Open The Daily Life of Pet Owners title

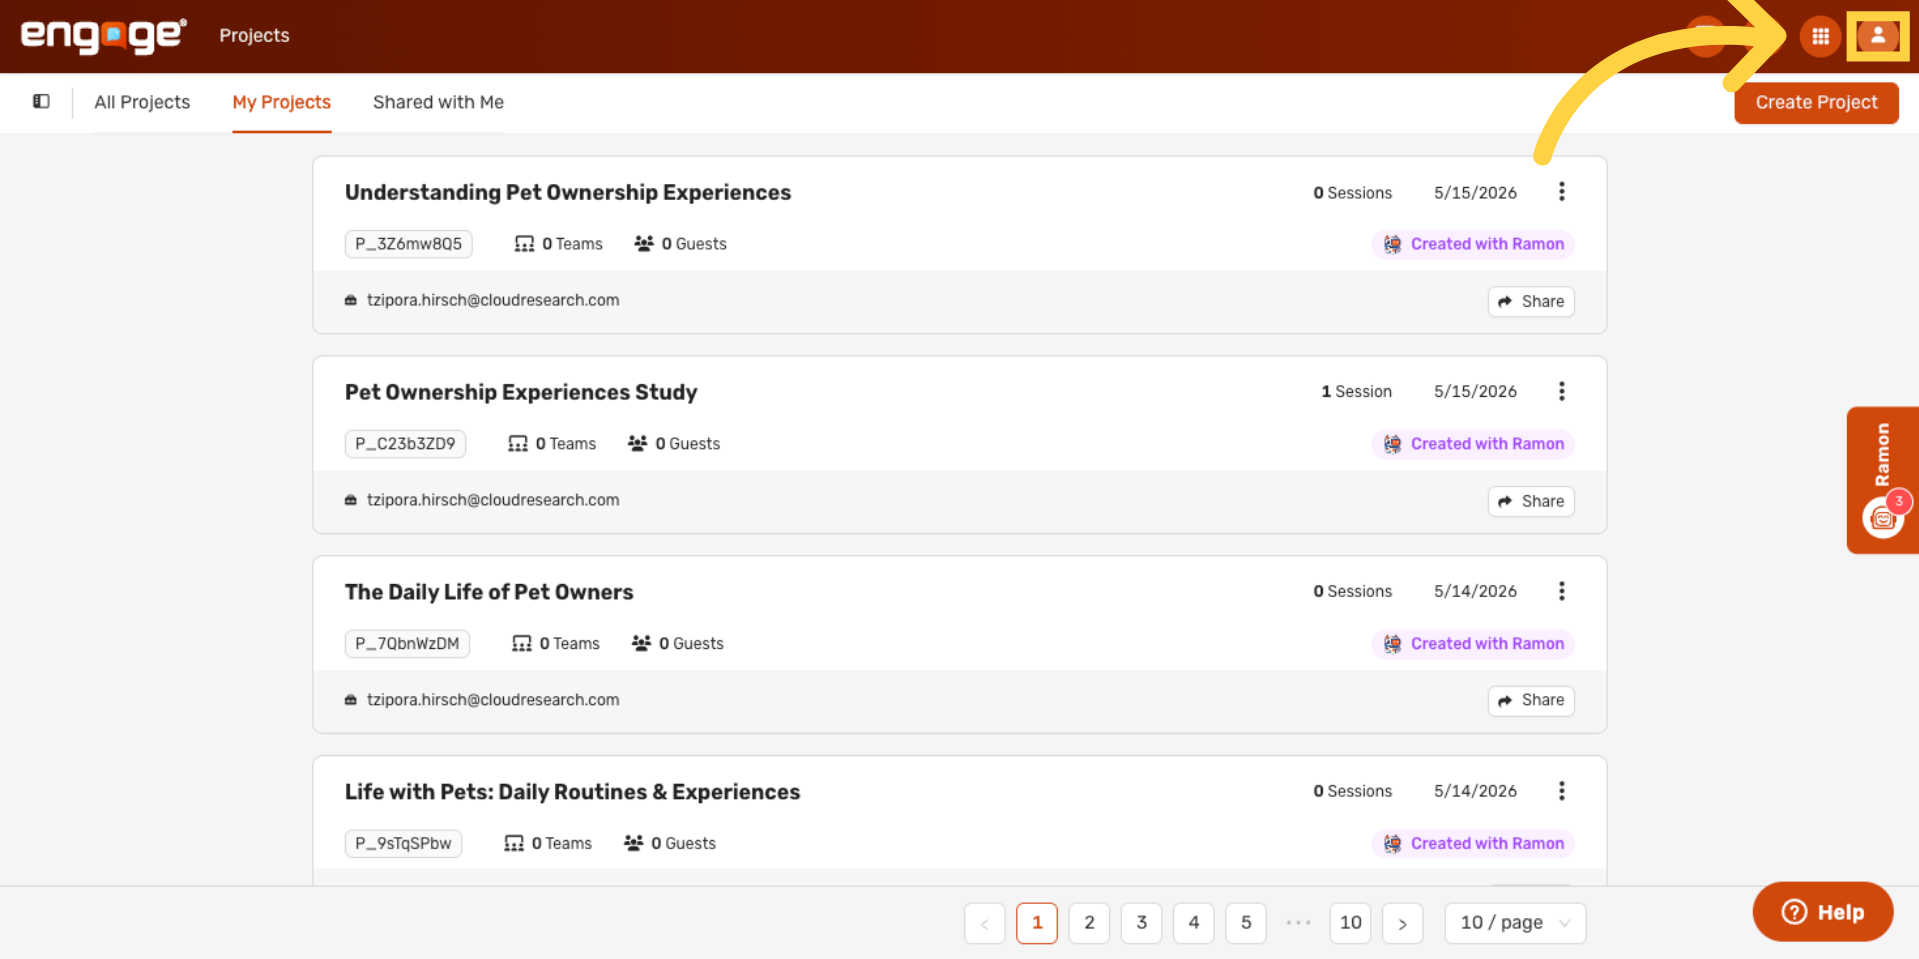click(x=489, y=592)
